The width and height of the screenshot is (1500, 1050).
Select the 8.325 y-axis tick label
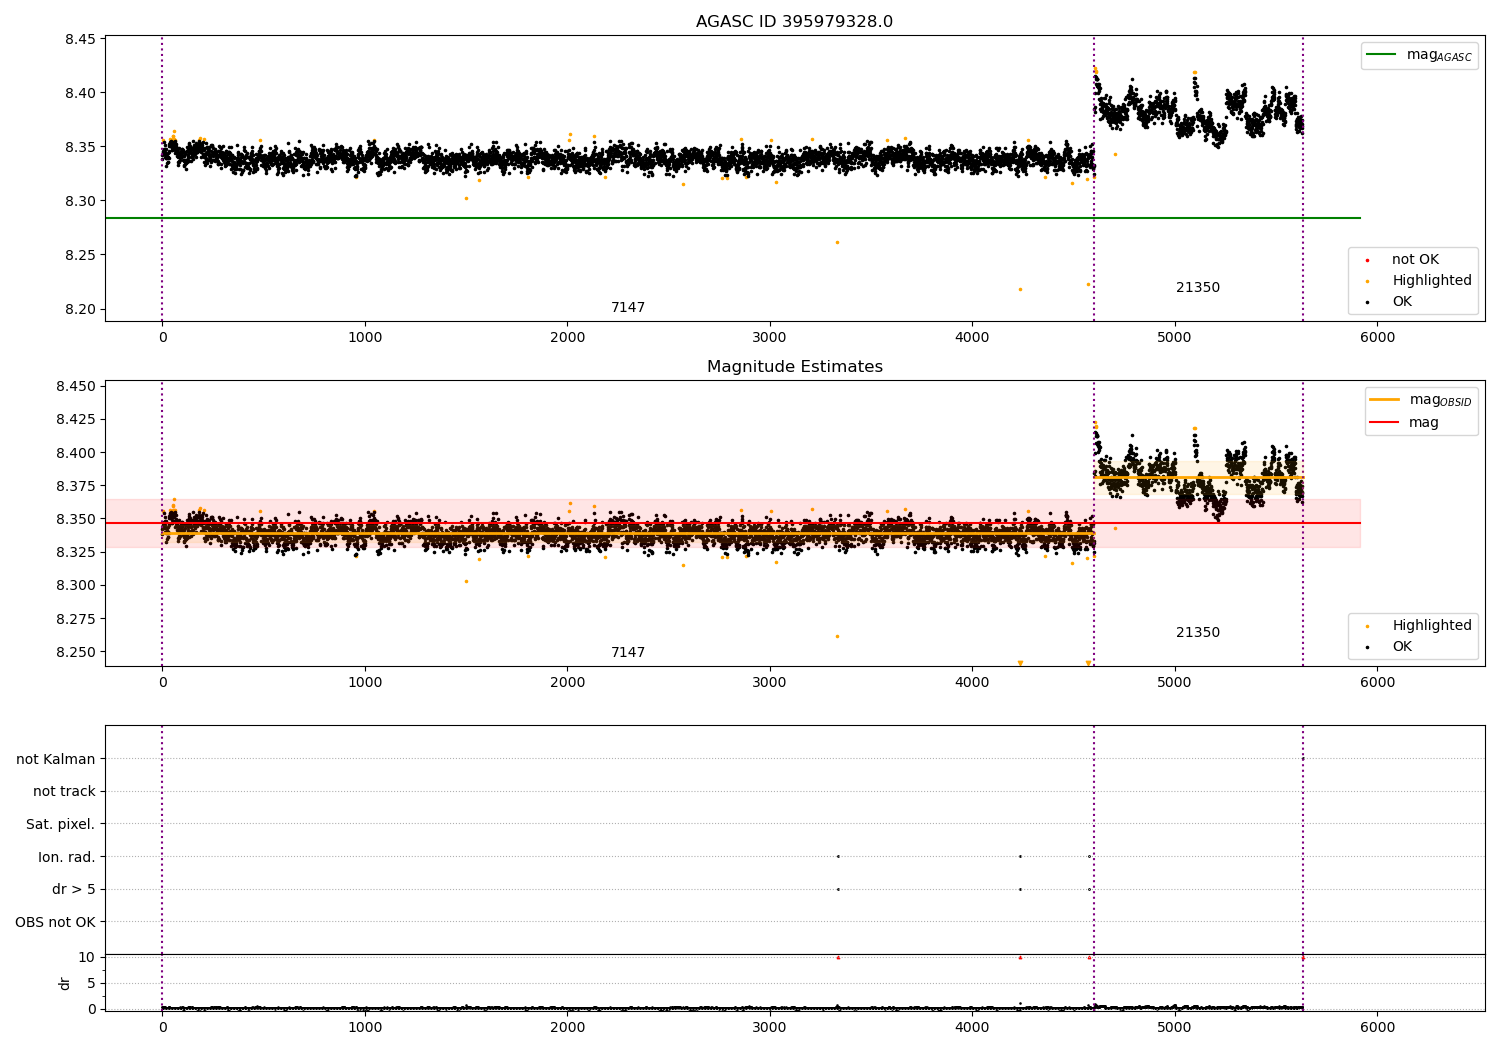(x=76, y=553)
